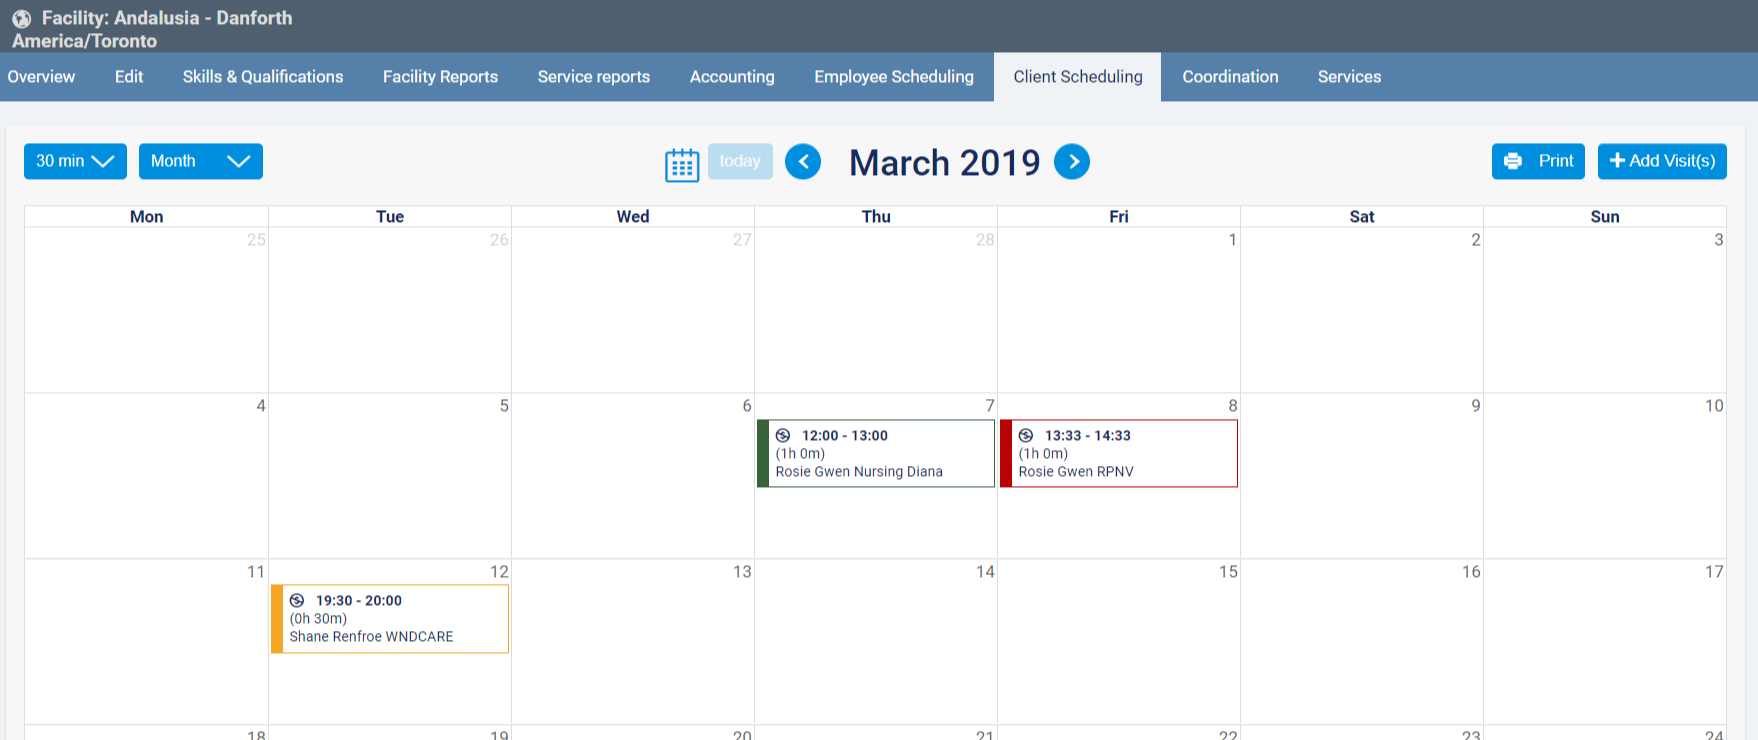The image size is (1758, 740).
Task: Select day 17 in the calendar
Action: click(1714, 572)
